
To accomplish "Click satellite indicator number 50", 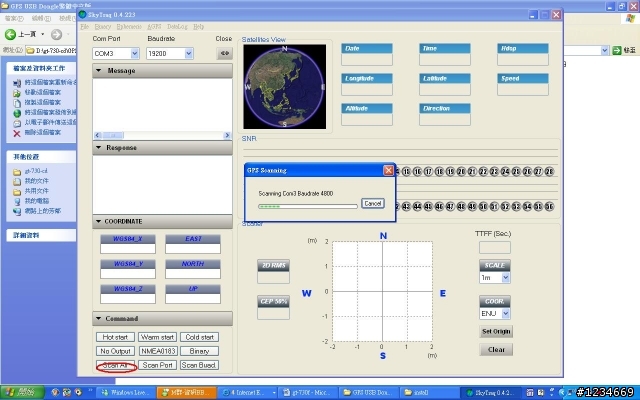I will click(483, 207).
